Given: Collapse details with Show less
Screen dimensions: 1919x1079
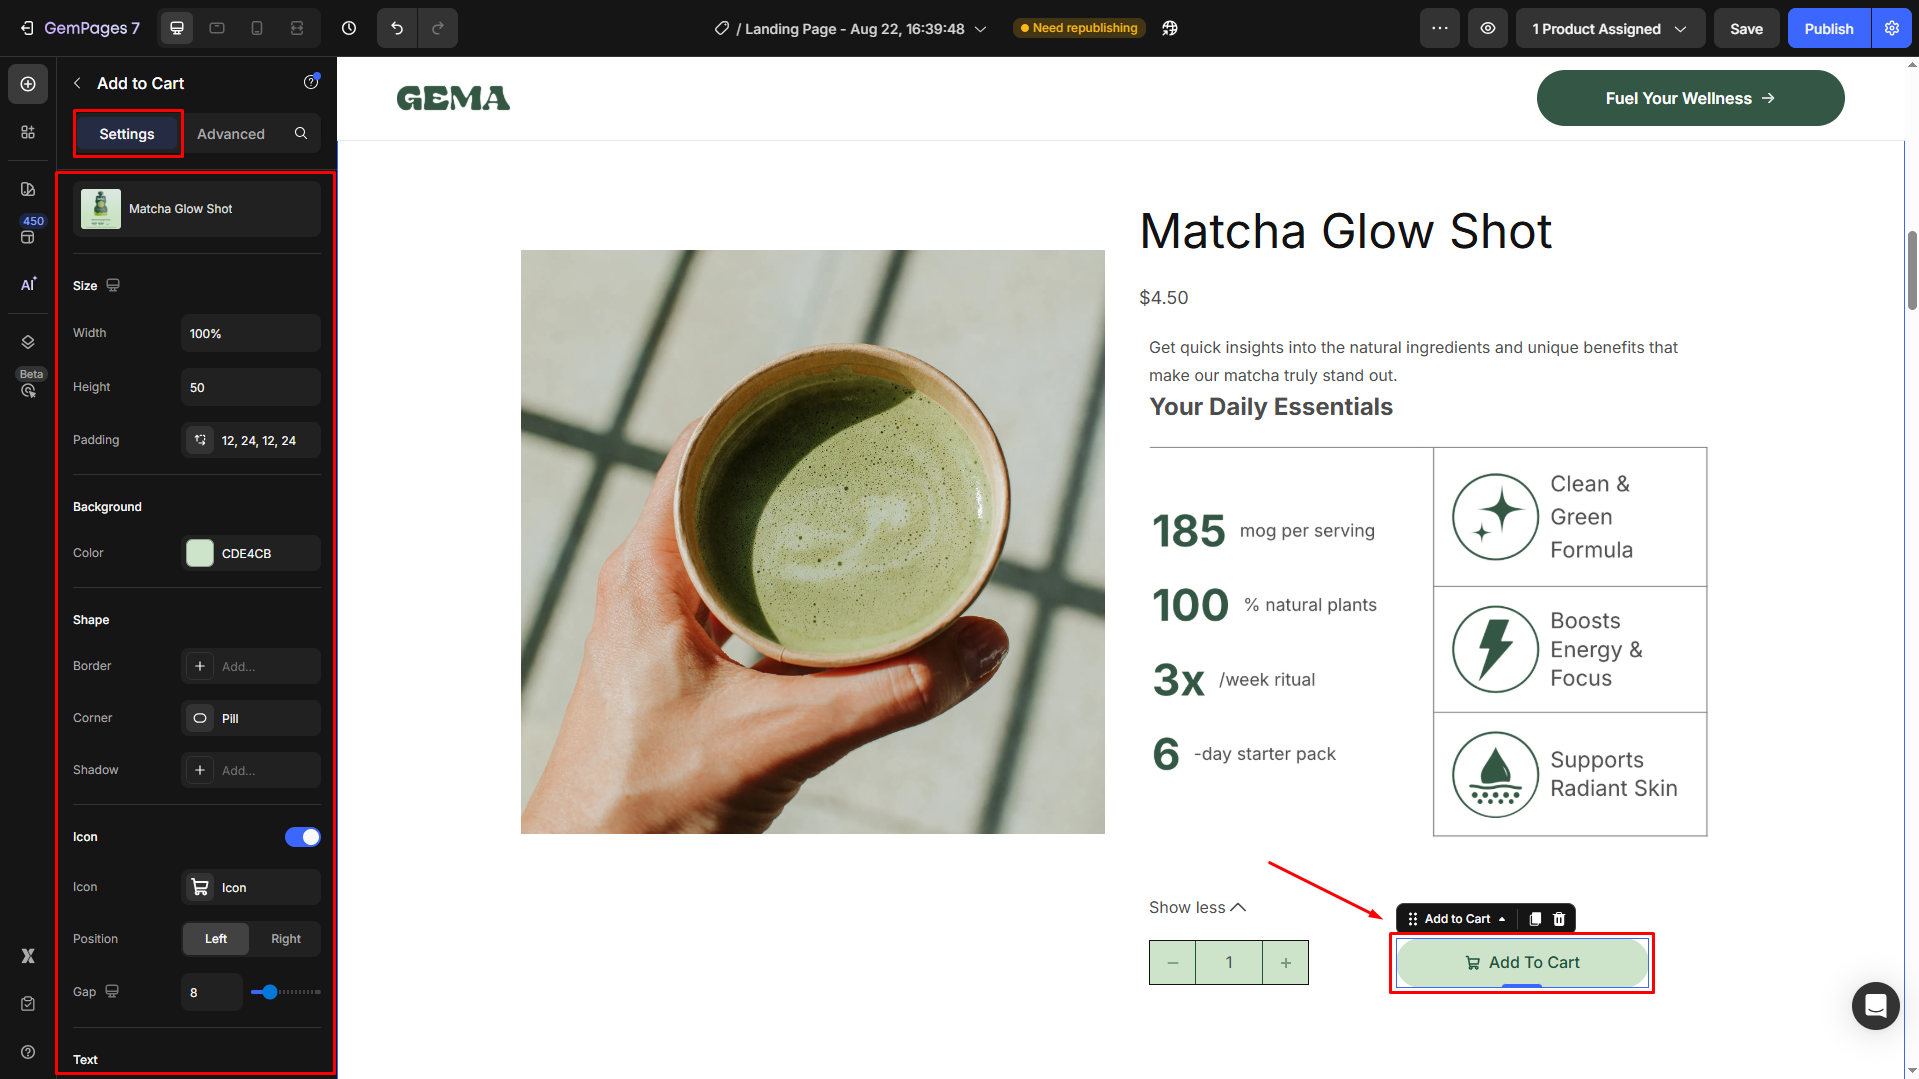Looking at the screenshot, I should 1197,907.
